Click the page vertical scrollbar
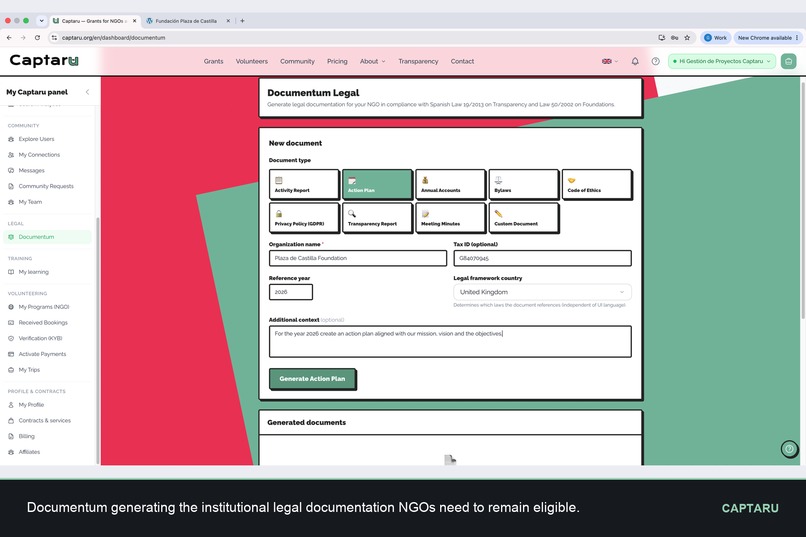This screenshot has width=806, height=537. pos(802,200)
